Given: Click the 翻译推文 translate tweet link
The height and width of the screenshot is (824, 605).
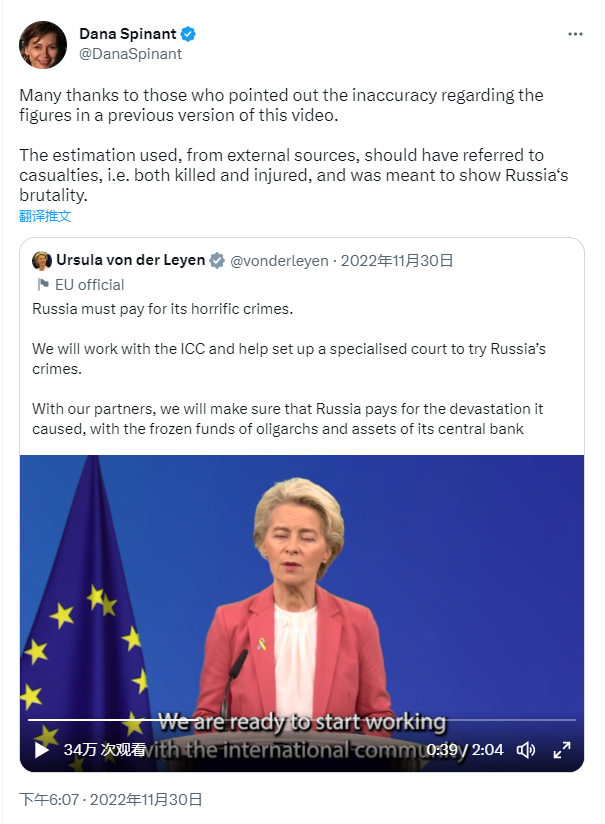Looking at the screenshot, I should [x=45, y=216].
